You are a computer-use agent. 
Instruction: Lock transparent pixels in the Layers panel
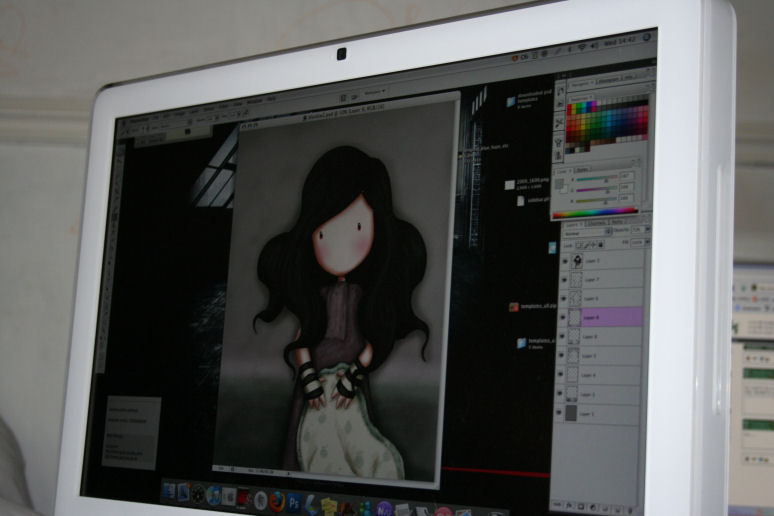pyautogui.click(x=579, y=245)
